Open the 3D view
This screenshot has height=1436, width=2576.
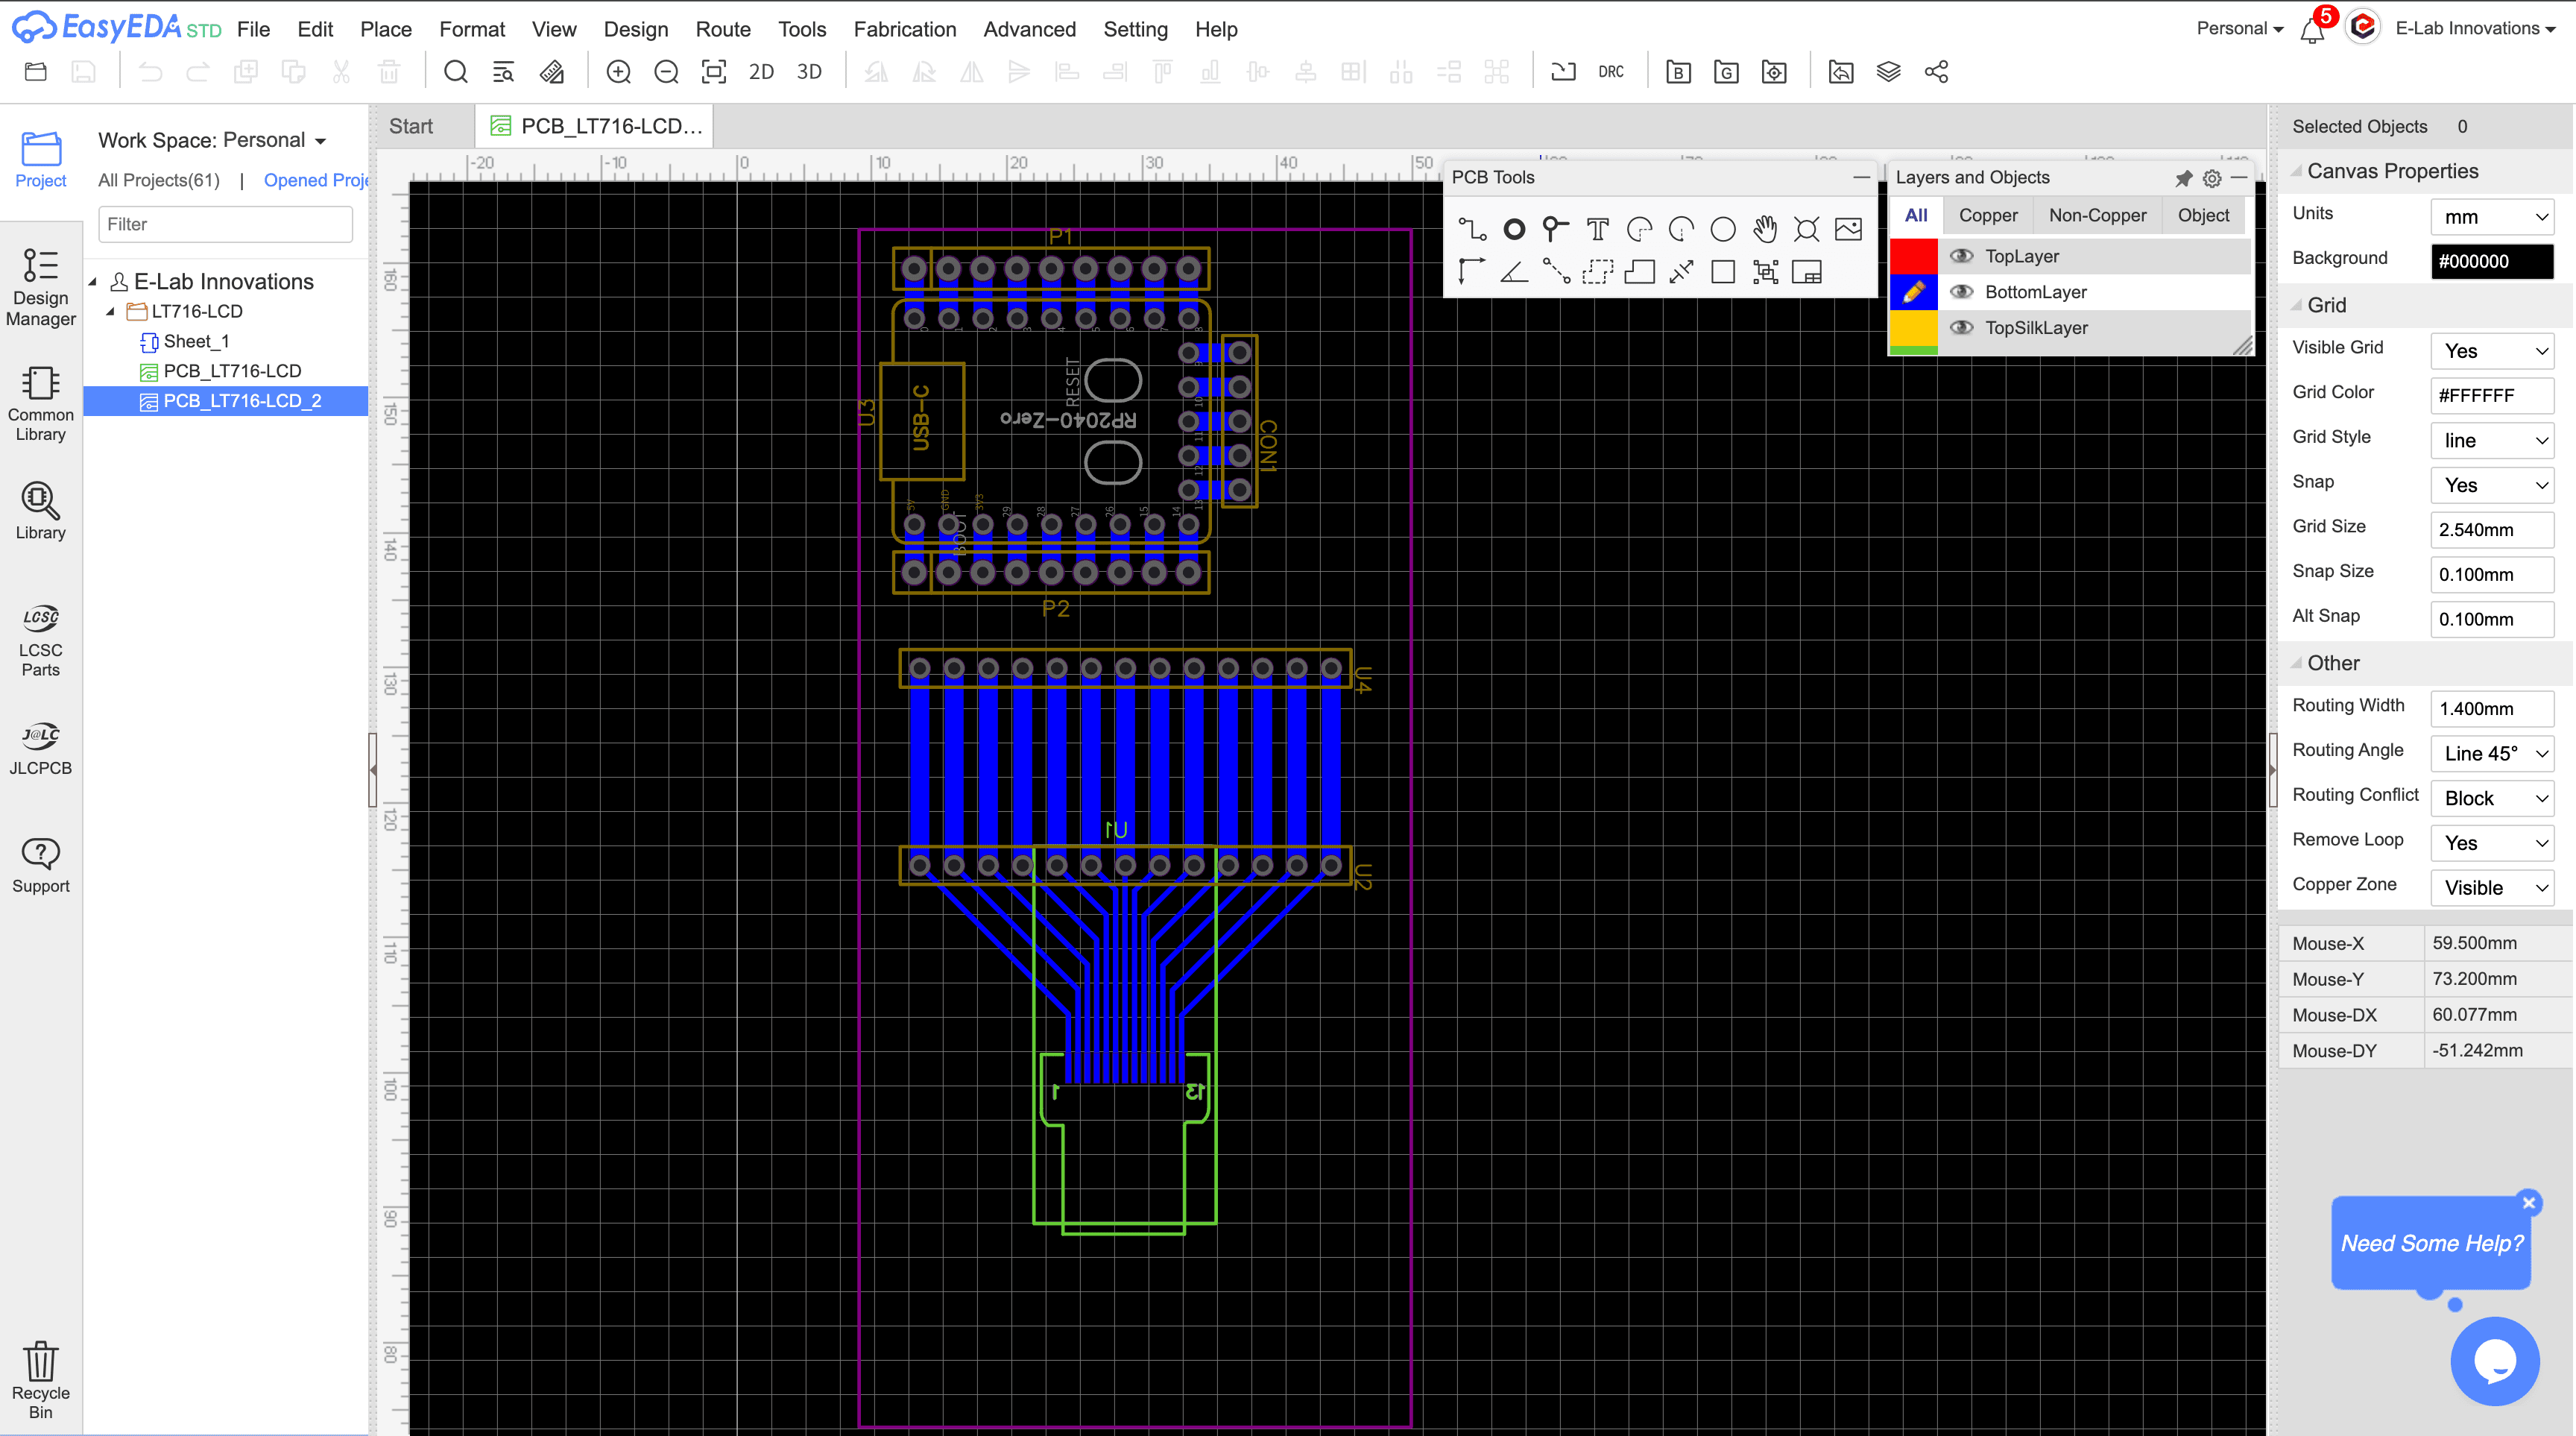click(x=809, y=72)
